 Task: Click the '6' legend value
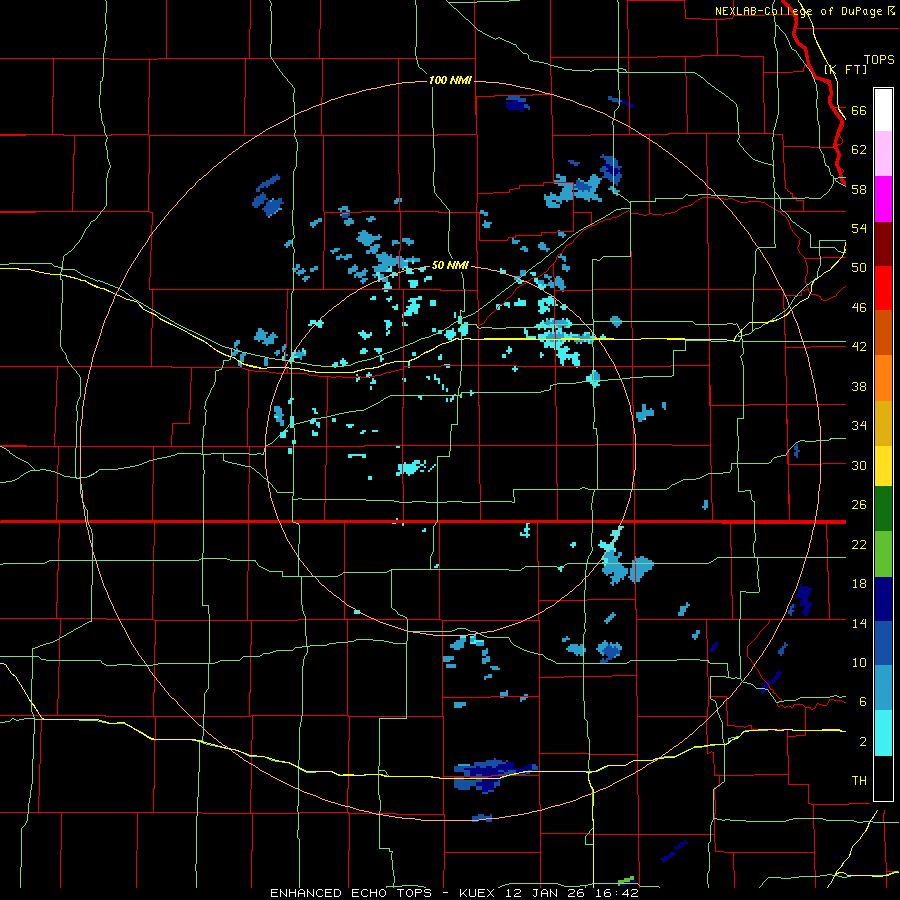tap(863, 701)
